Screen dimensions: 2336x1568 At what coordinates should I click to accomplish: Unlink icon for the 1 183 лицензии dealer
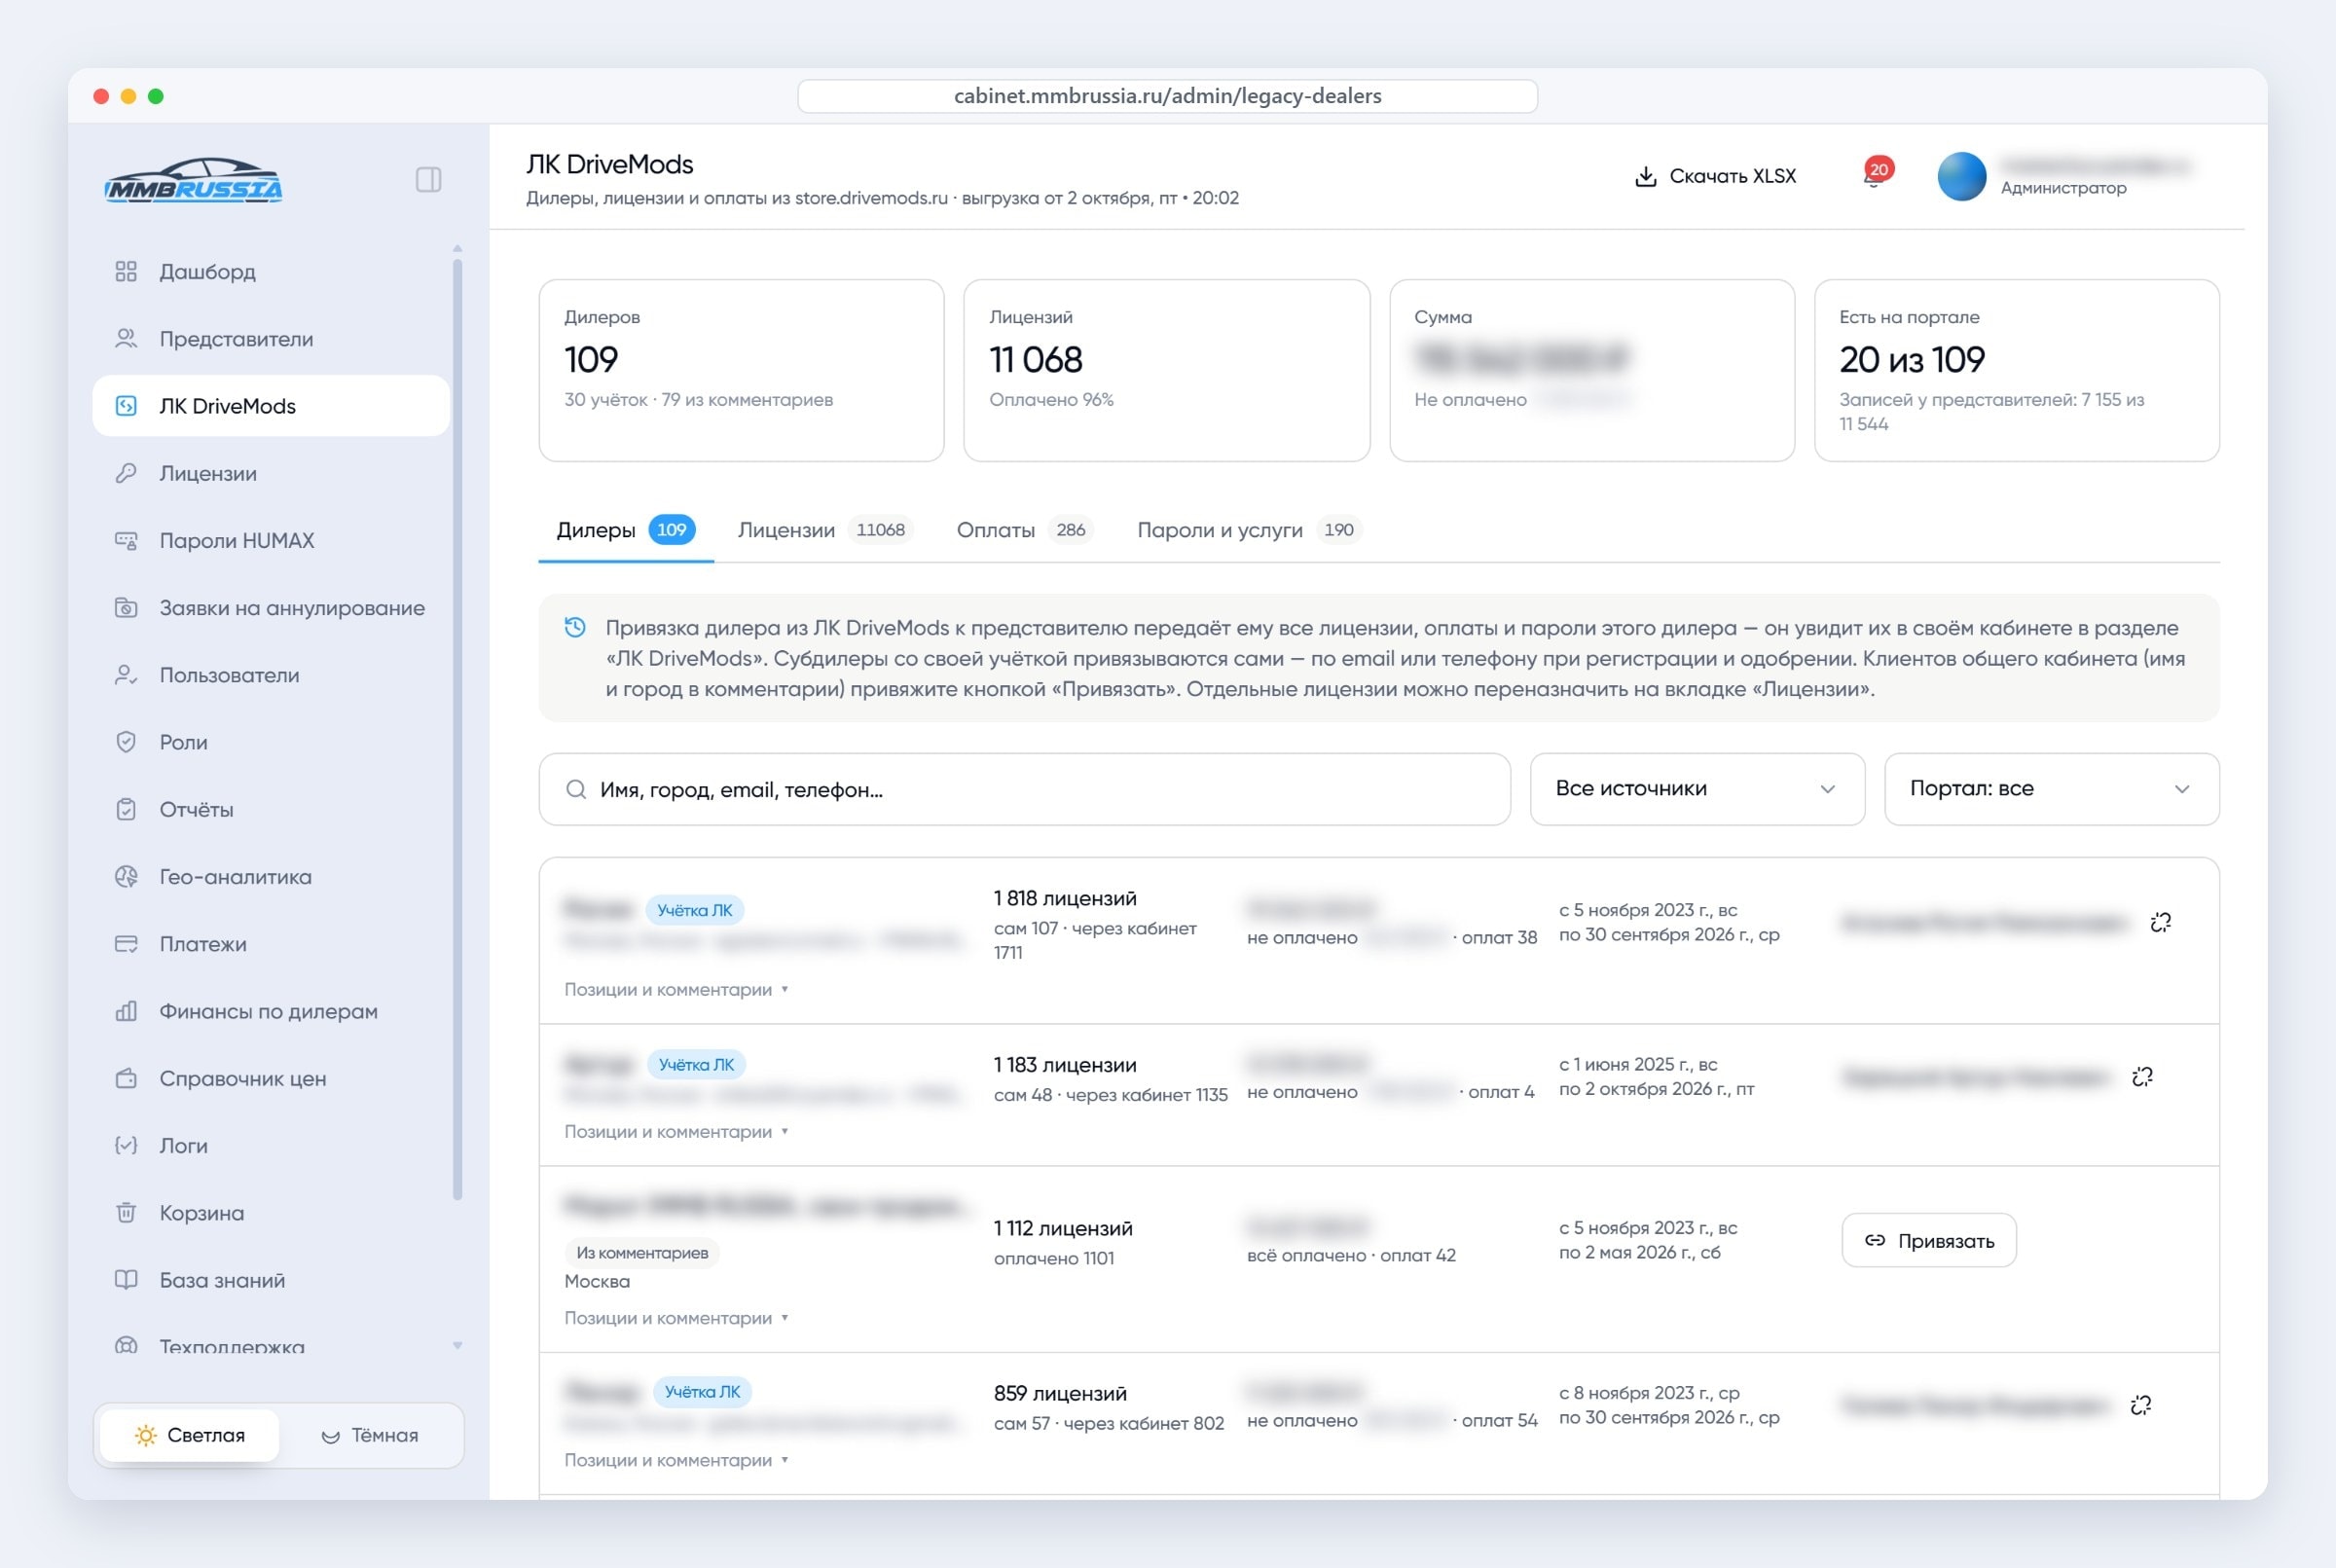click(2142, 1076)
